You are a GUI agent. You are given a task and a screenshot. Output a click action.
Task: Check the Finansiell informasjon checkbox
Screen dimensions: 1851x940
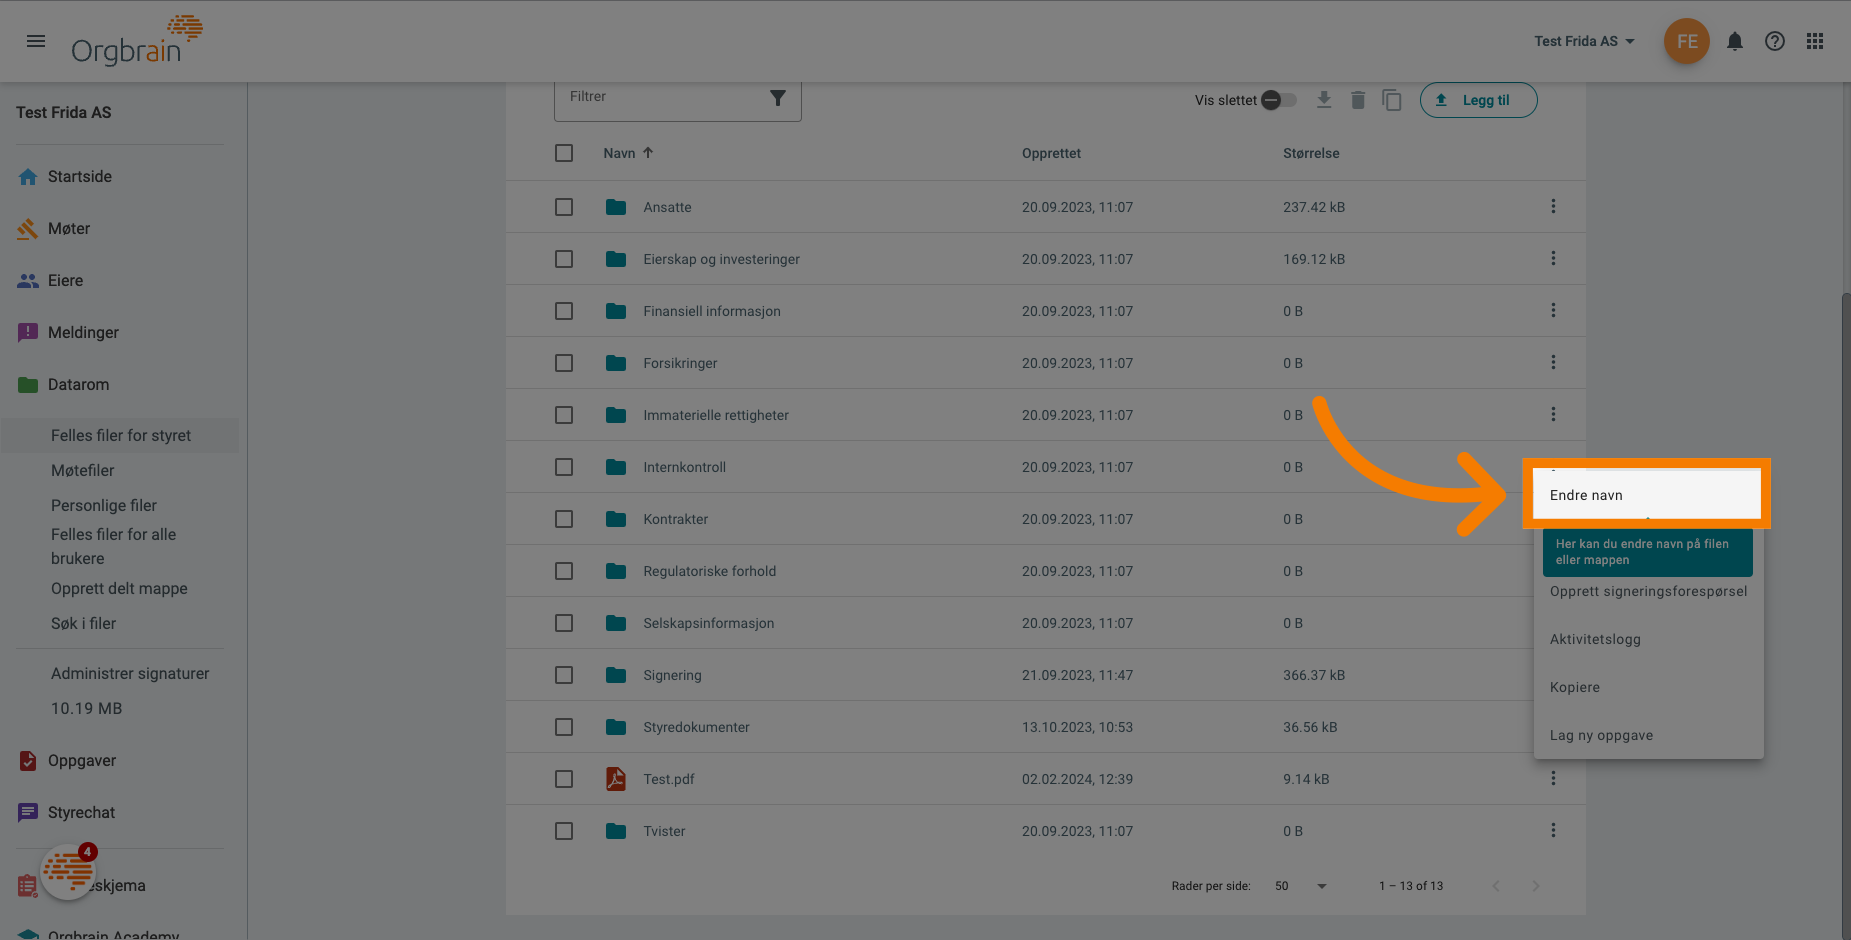564,311
